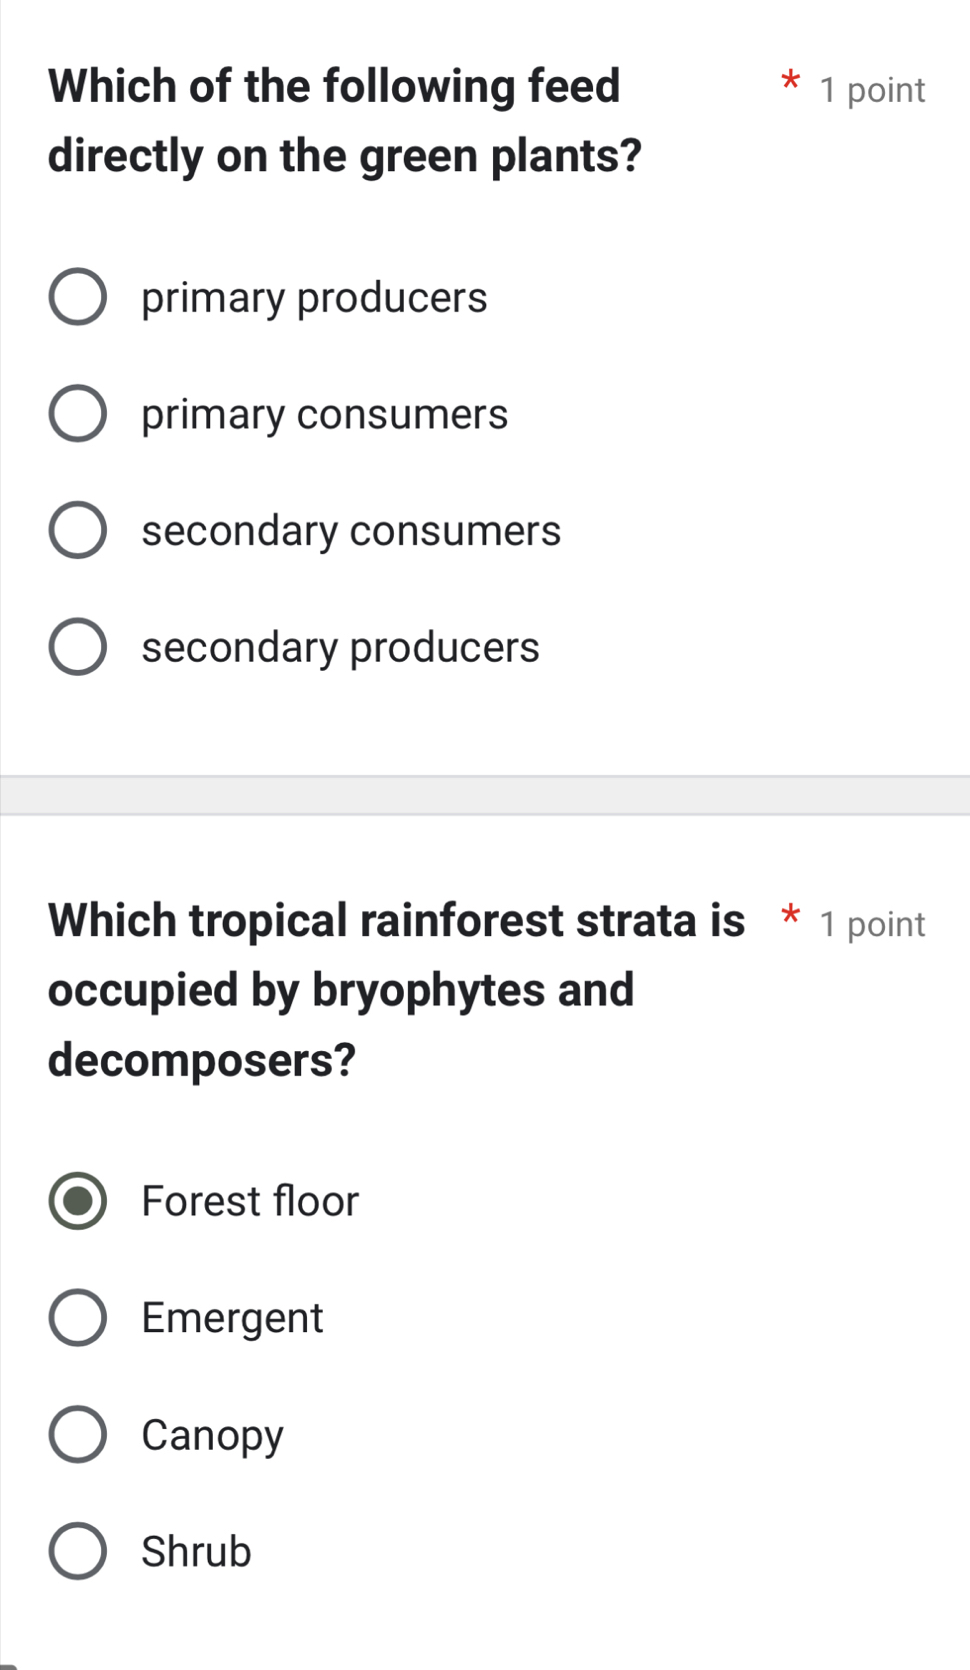Click the "Canopy" option label text

coord(212,1435)
